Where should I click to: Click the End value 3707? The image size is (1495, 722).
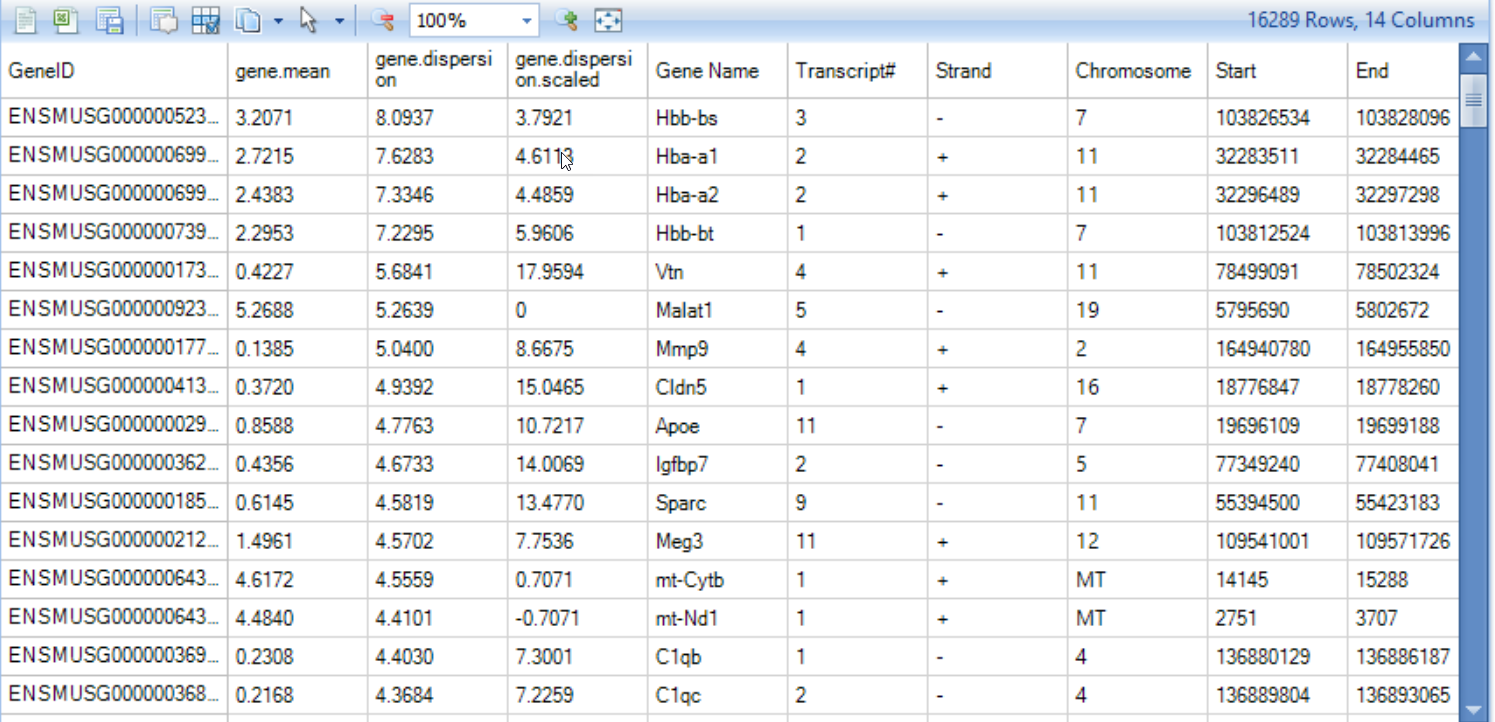pyautogui.click(x=1376, y=618)
